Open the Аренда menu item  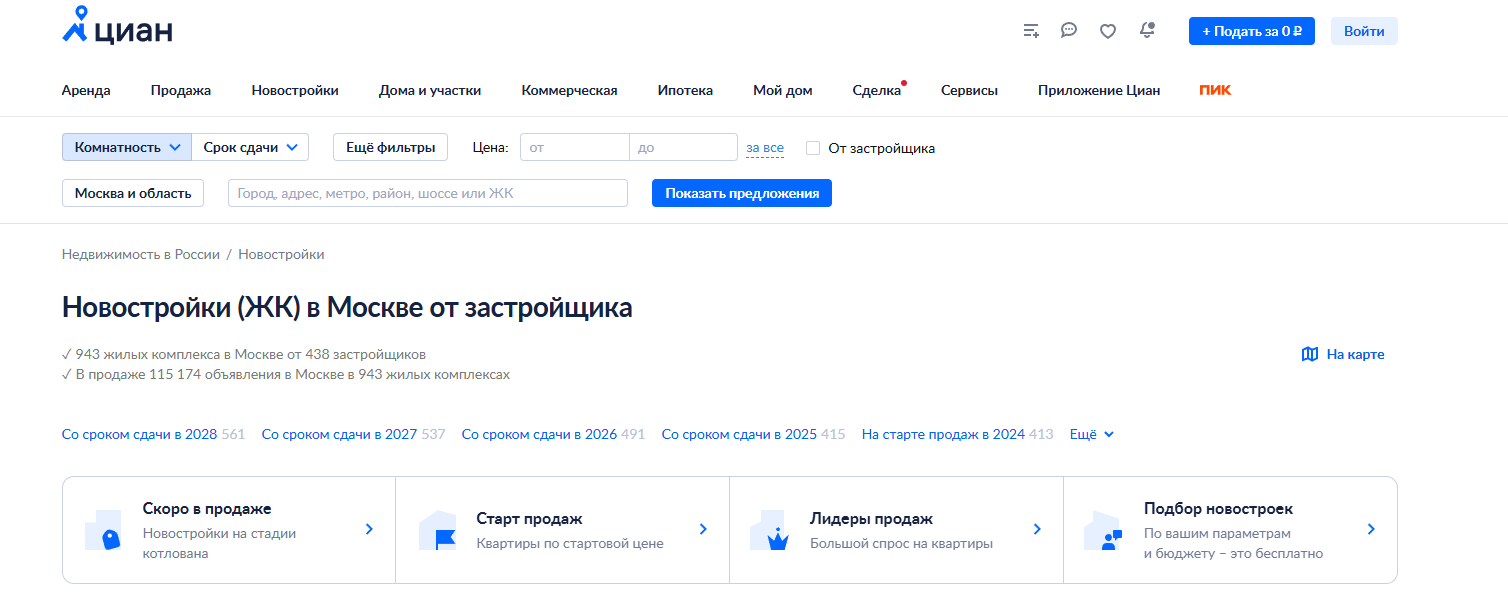point(86,90)
